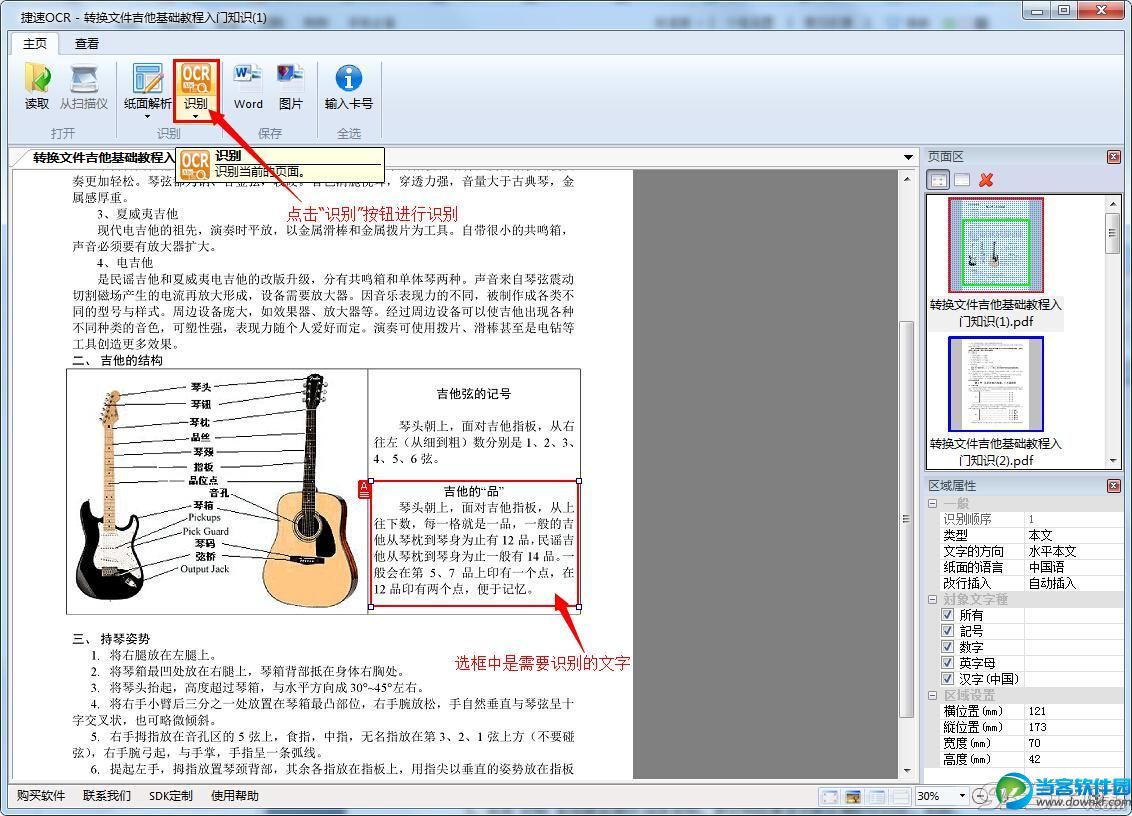Viewport: 1132px width, 816px height.
Task: Select the 主页 ribbon tab
Action: pyautogui.click(x=35, y=44)
